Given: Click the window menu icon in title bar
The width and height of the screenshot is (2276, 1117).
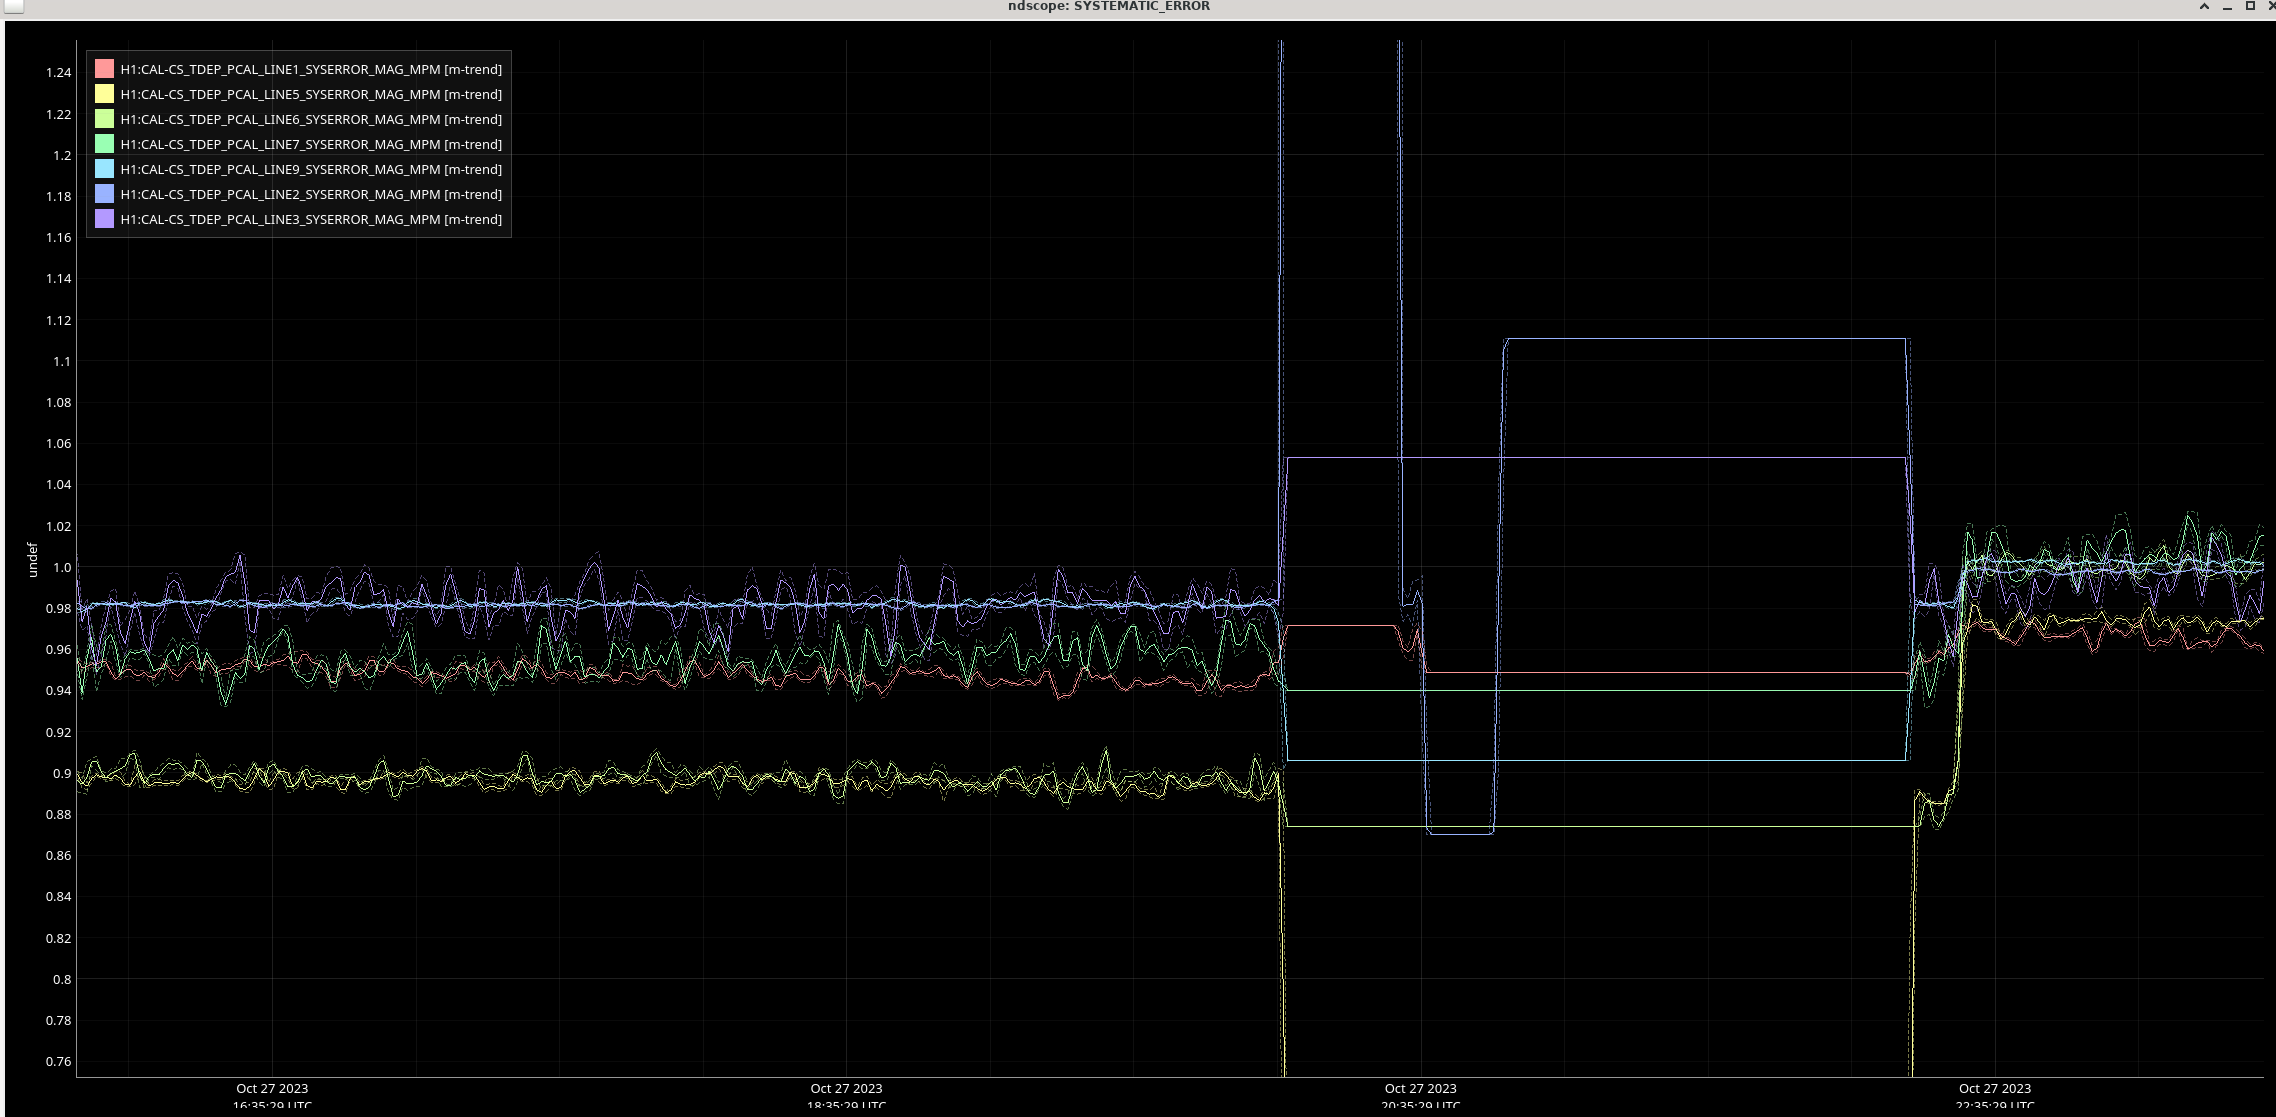Looking at the screenshot, I should click(12, 6).
